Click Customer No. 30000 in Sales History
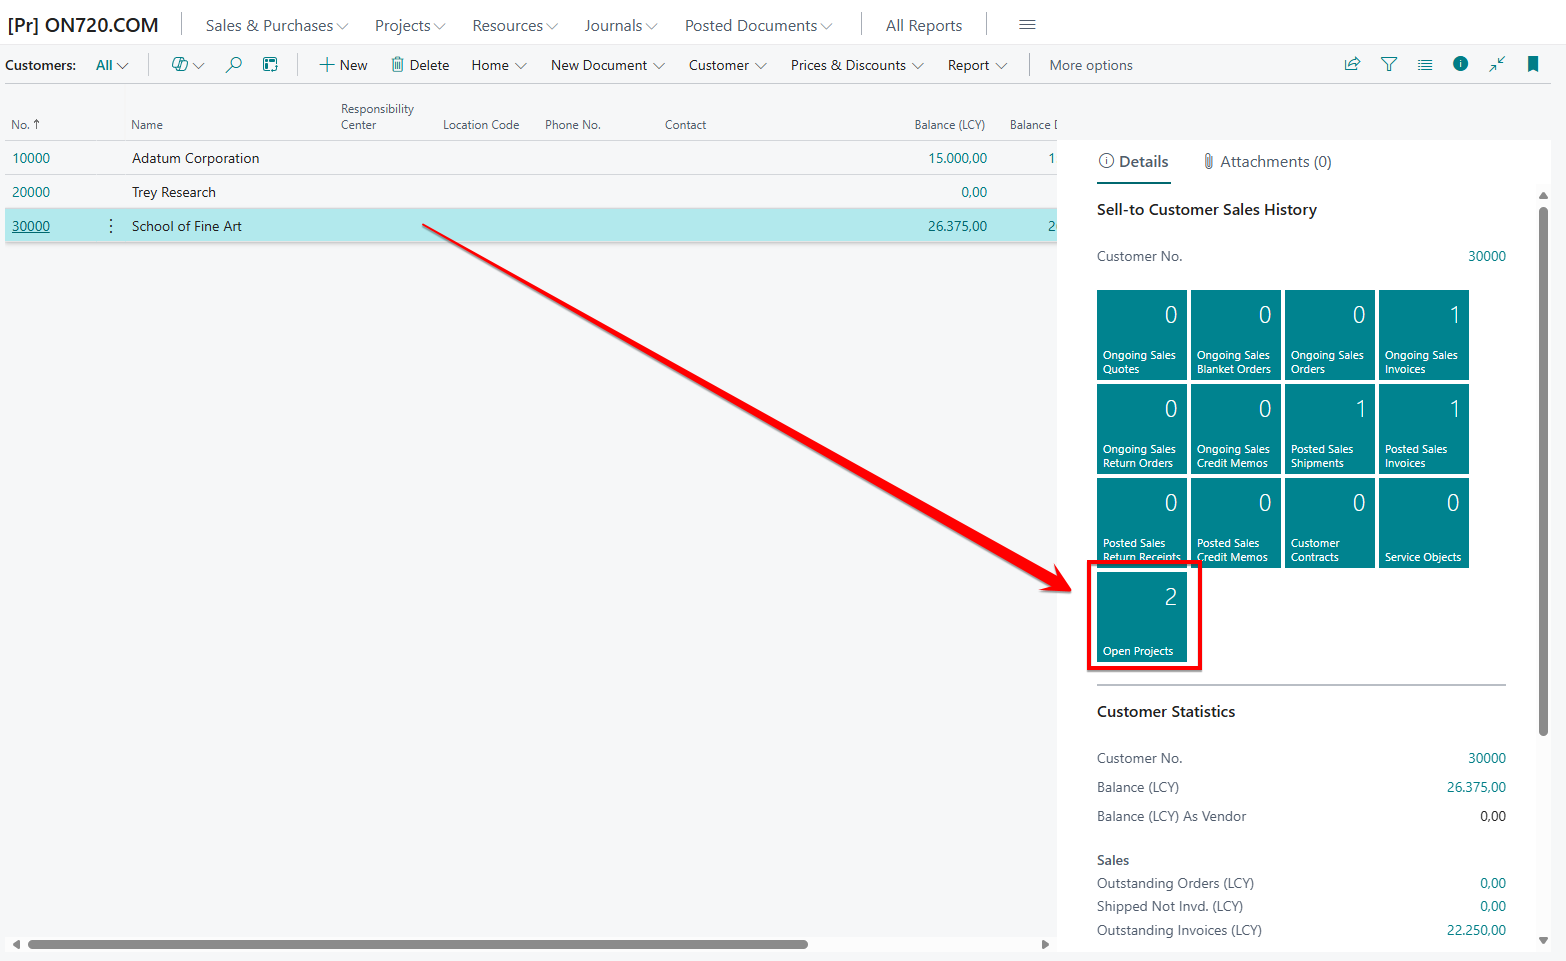1566x961 pixels. 1486,256
